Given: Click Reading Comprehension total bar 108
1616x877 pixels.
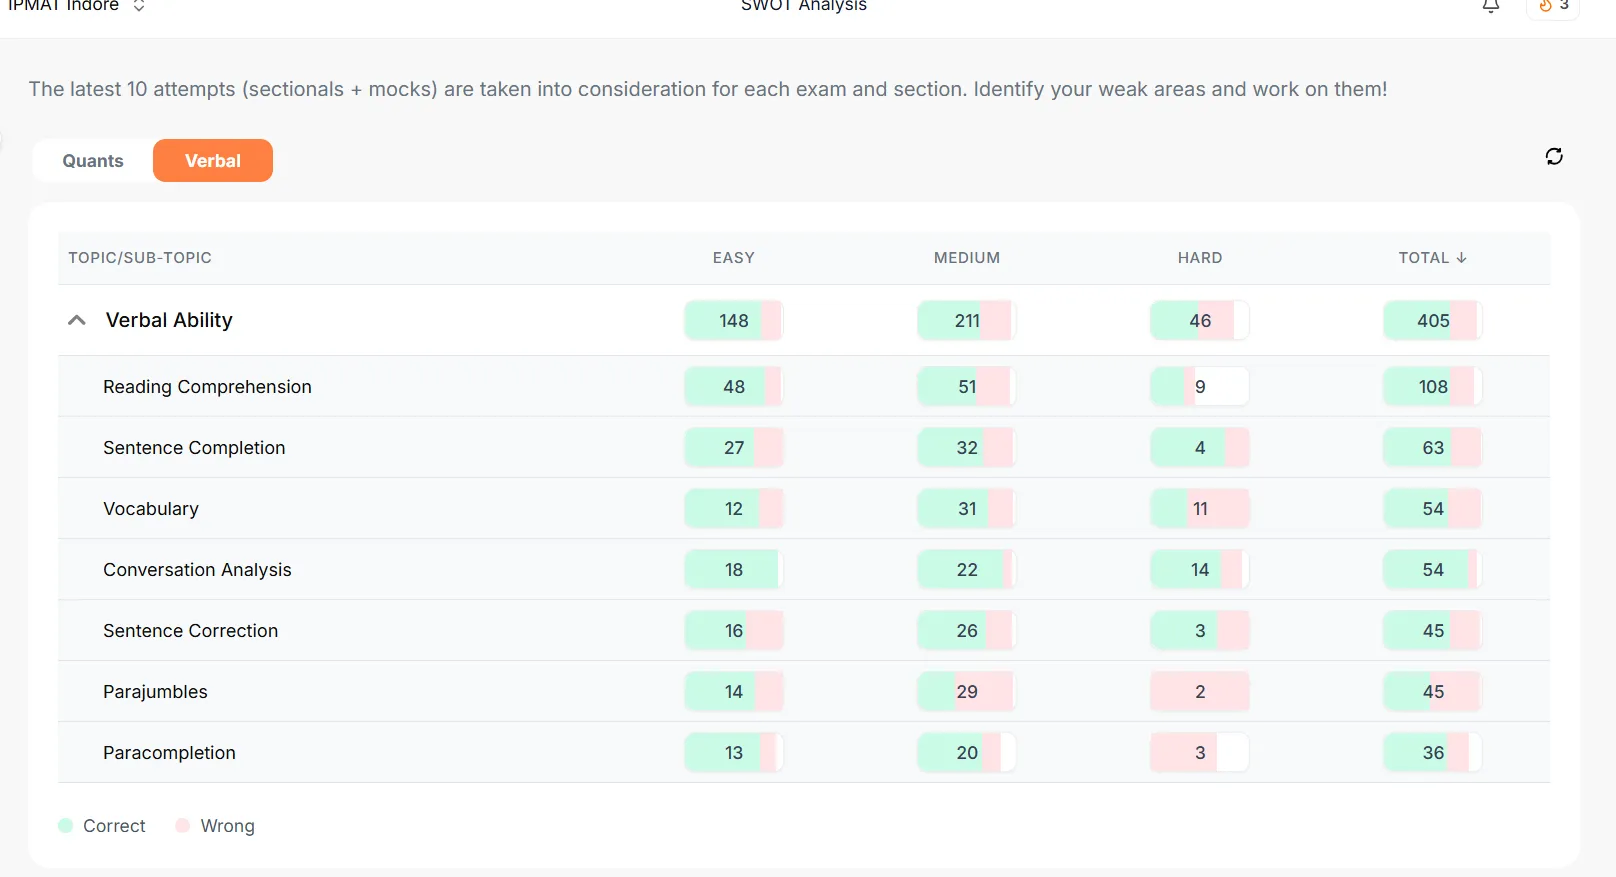Looking at the screenshot, I should (1432, 387).
